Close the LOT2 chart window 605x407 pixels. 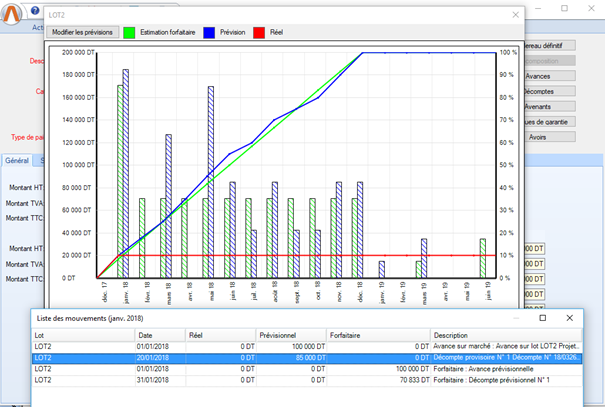514,15
